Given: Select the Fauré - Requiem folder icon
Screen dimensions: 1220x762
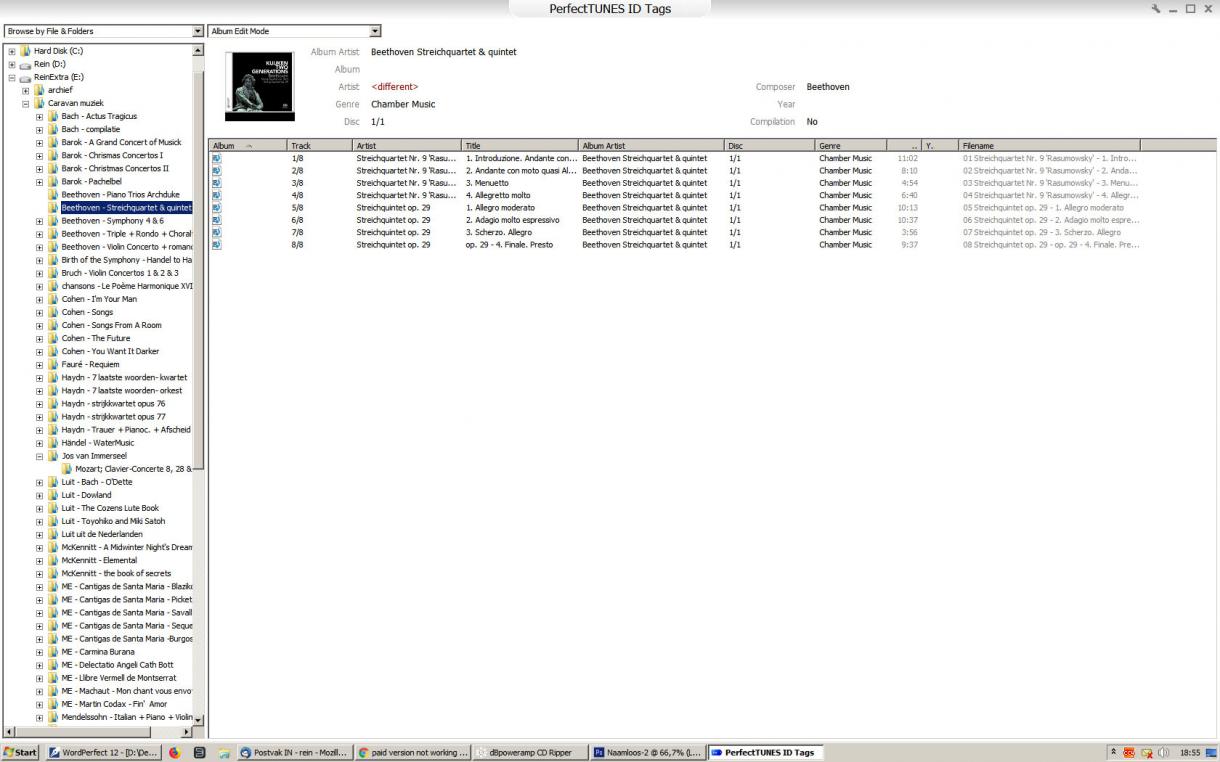Looking at the screenshot, I should [54, 364].
